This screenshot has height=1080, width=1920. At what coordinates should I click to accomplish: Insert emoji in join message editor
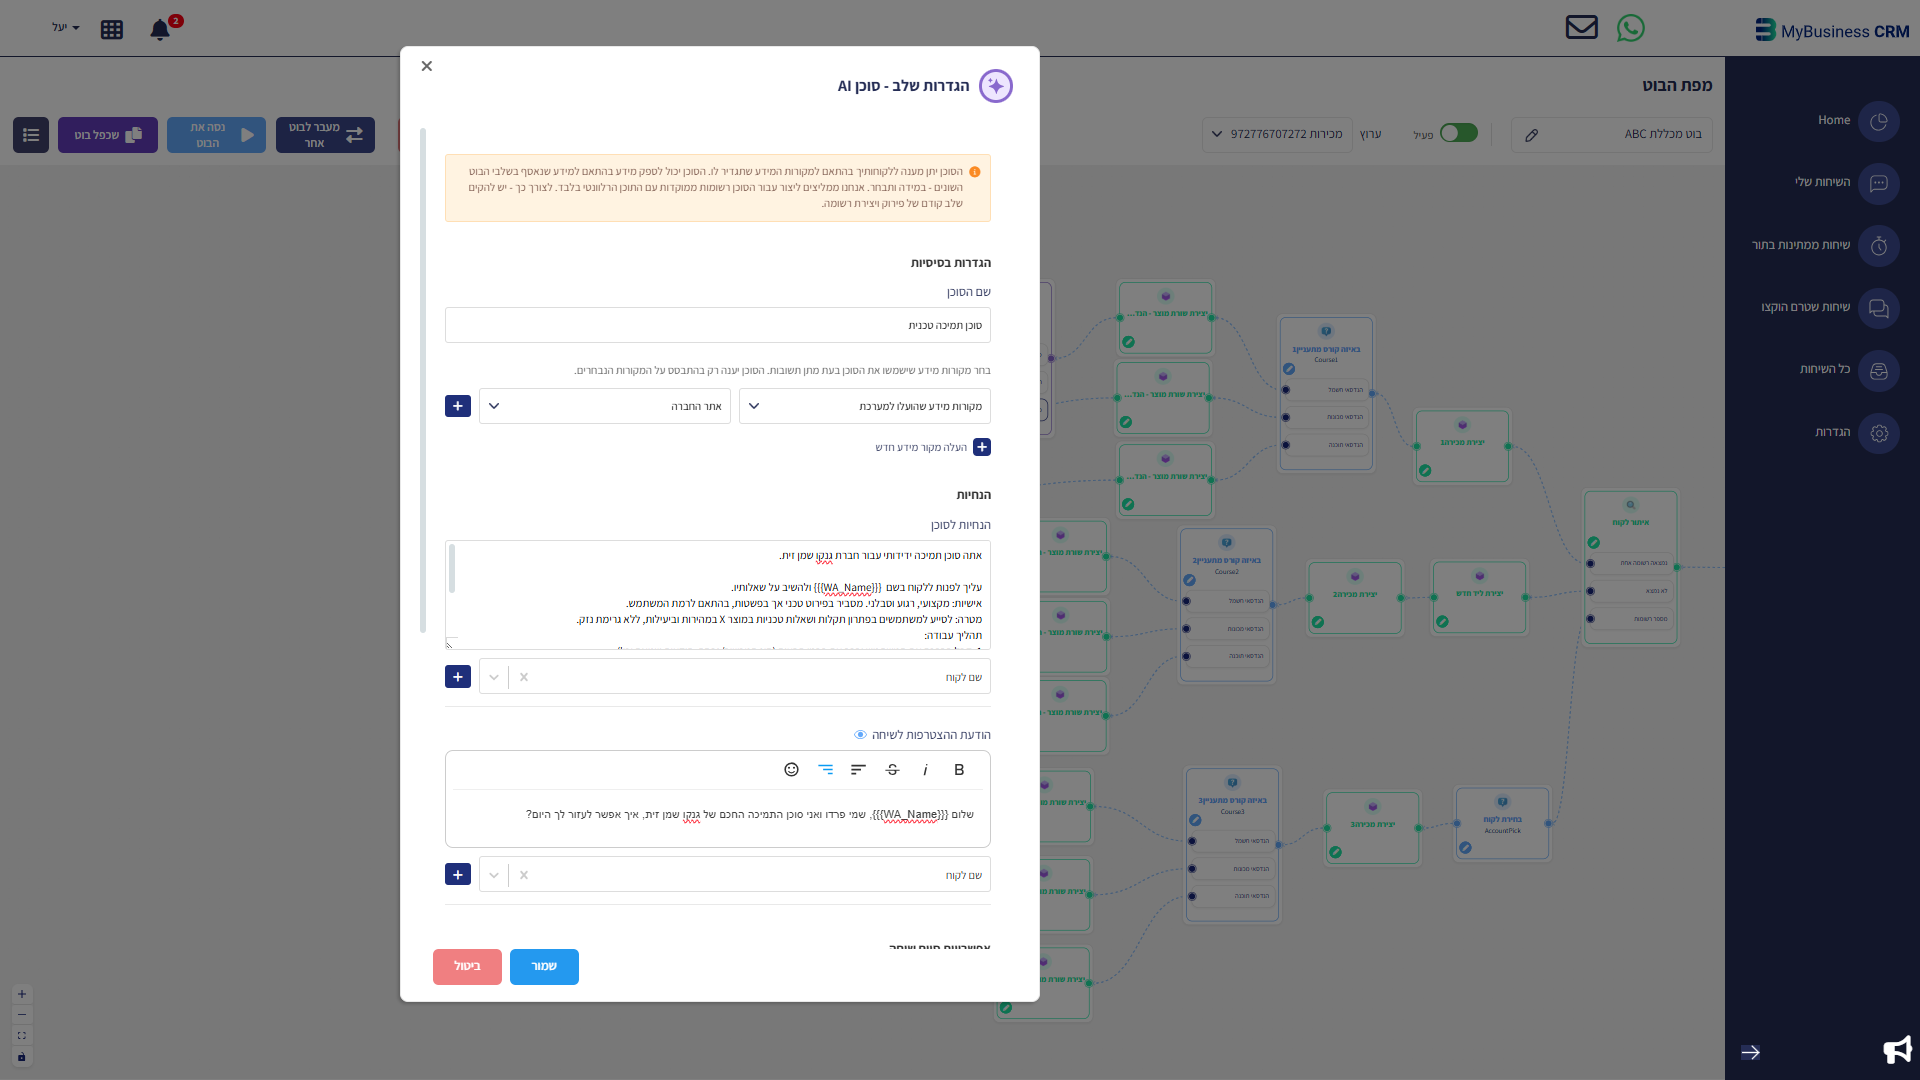coord(791,770)
